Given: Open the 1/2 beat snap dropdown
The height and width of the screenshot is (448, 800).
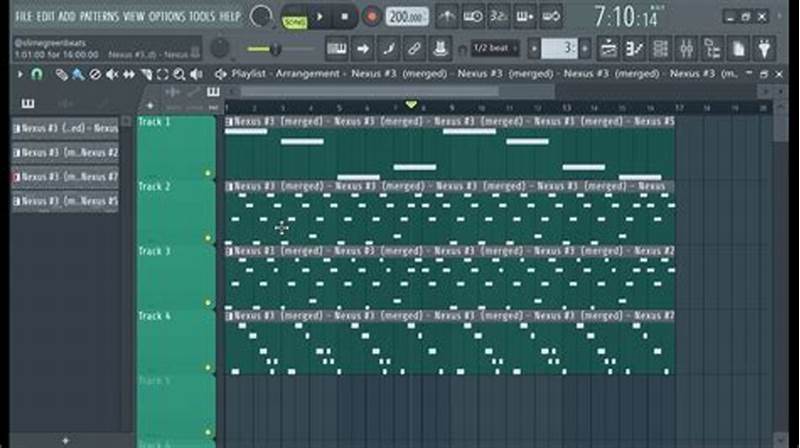Looking at the screenshot, I should (x=495, y=48).
